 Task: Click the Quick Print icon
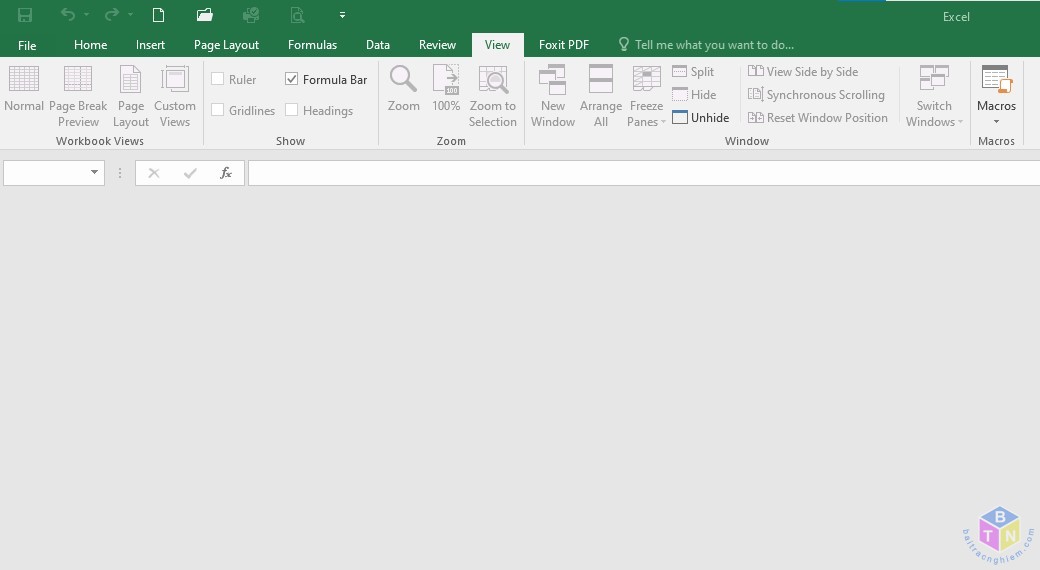click(251, 15)
